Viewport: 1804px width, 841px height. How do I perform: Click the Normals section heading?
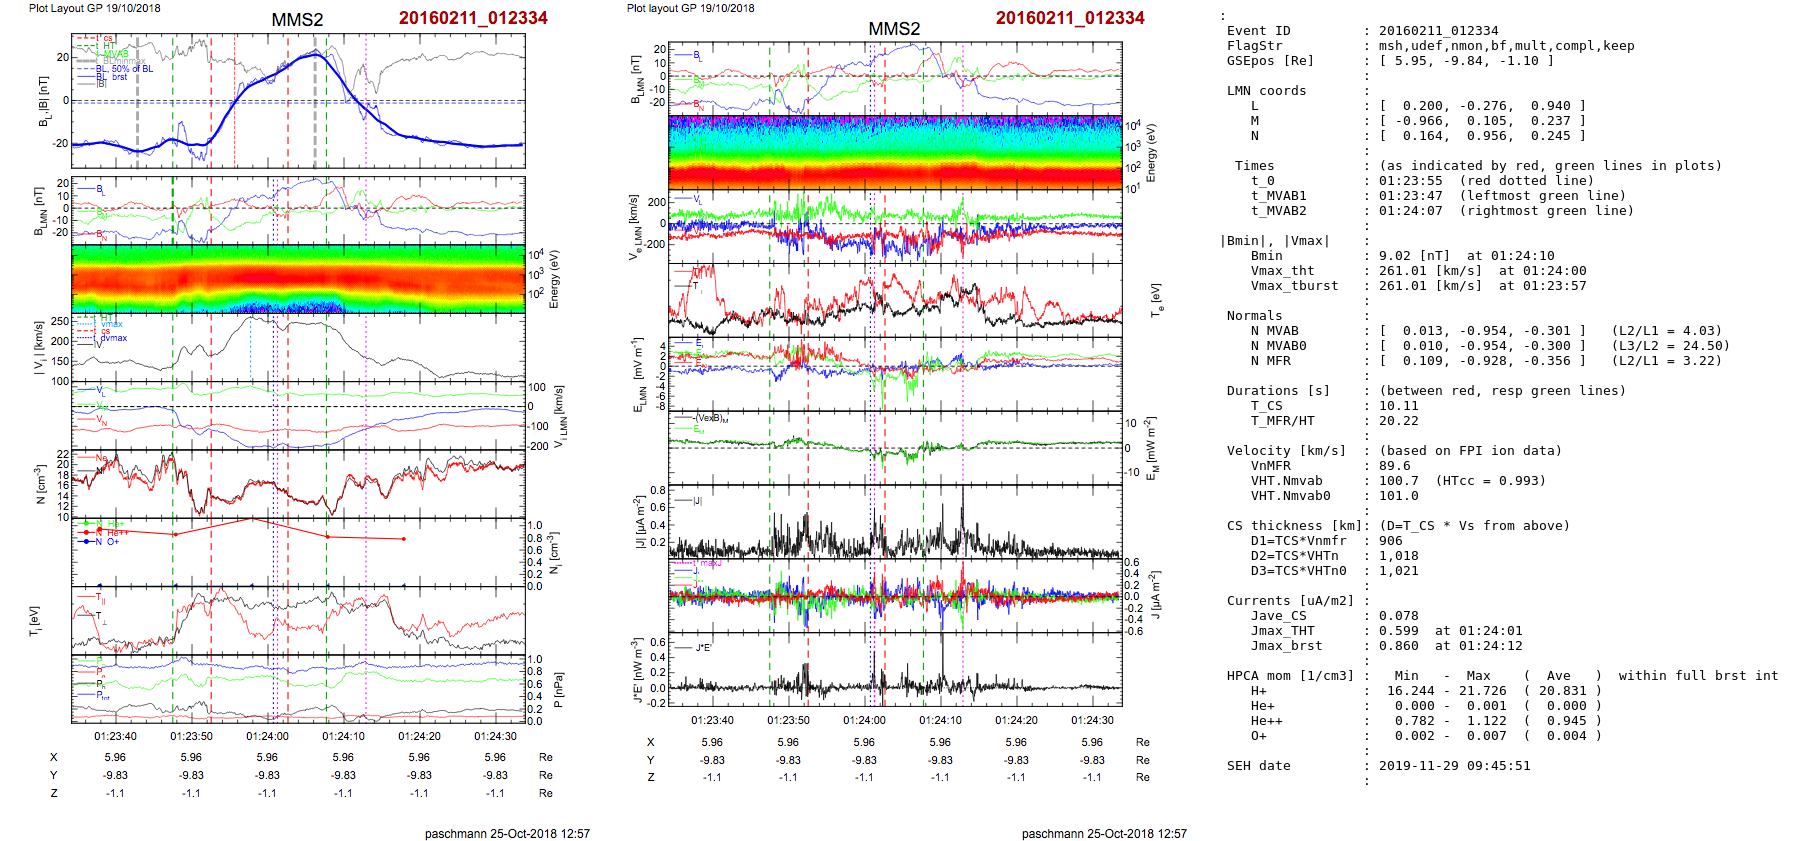[x=1254, y=316]
